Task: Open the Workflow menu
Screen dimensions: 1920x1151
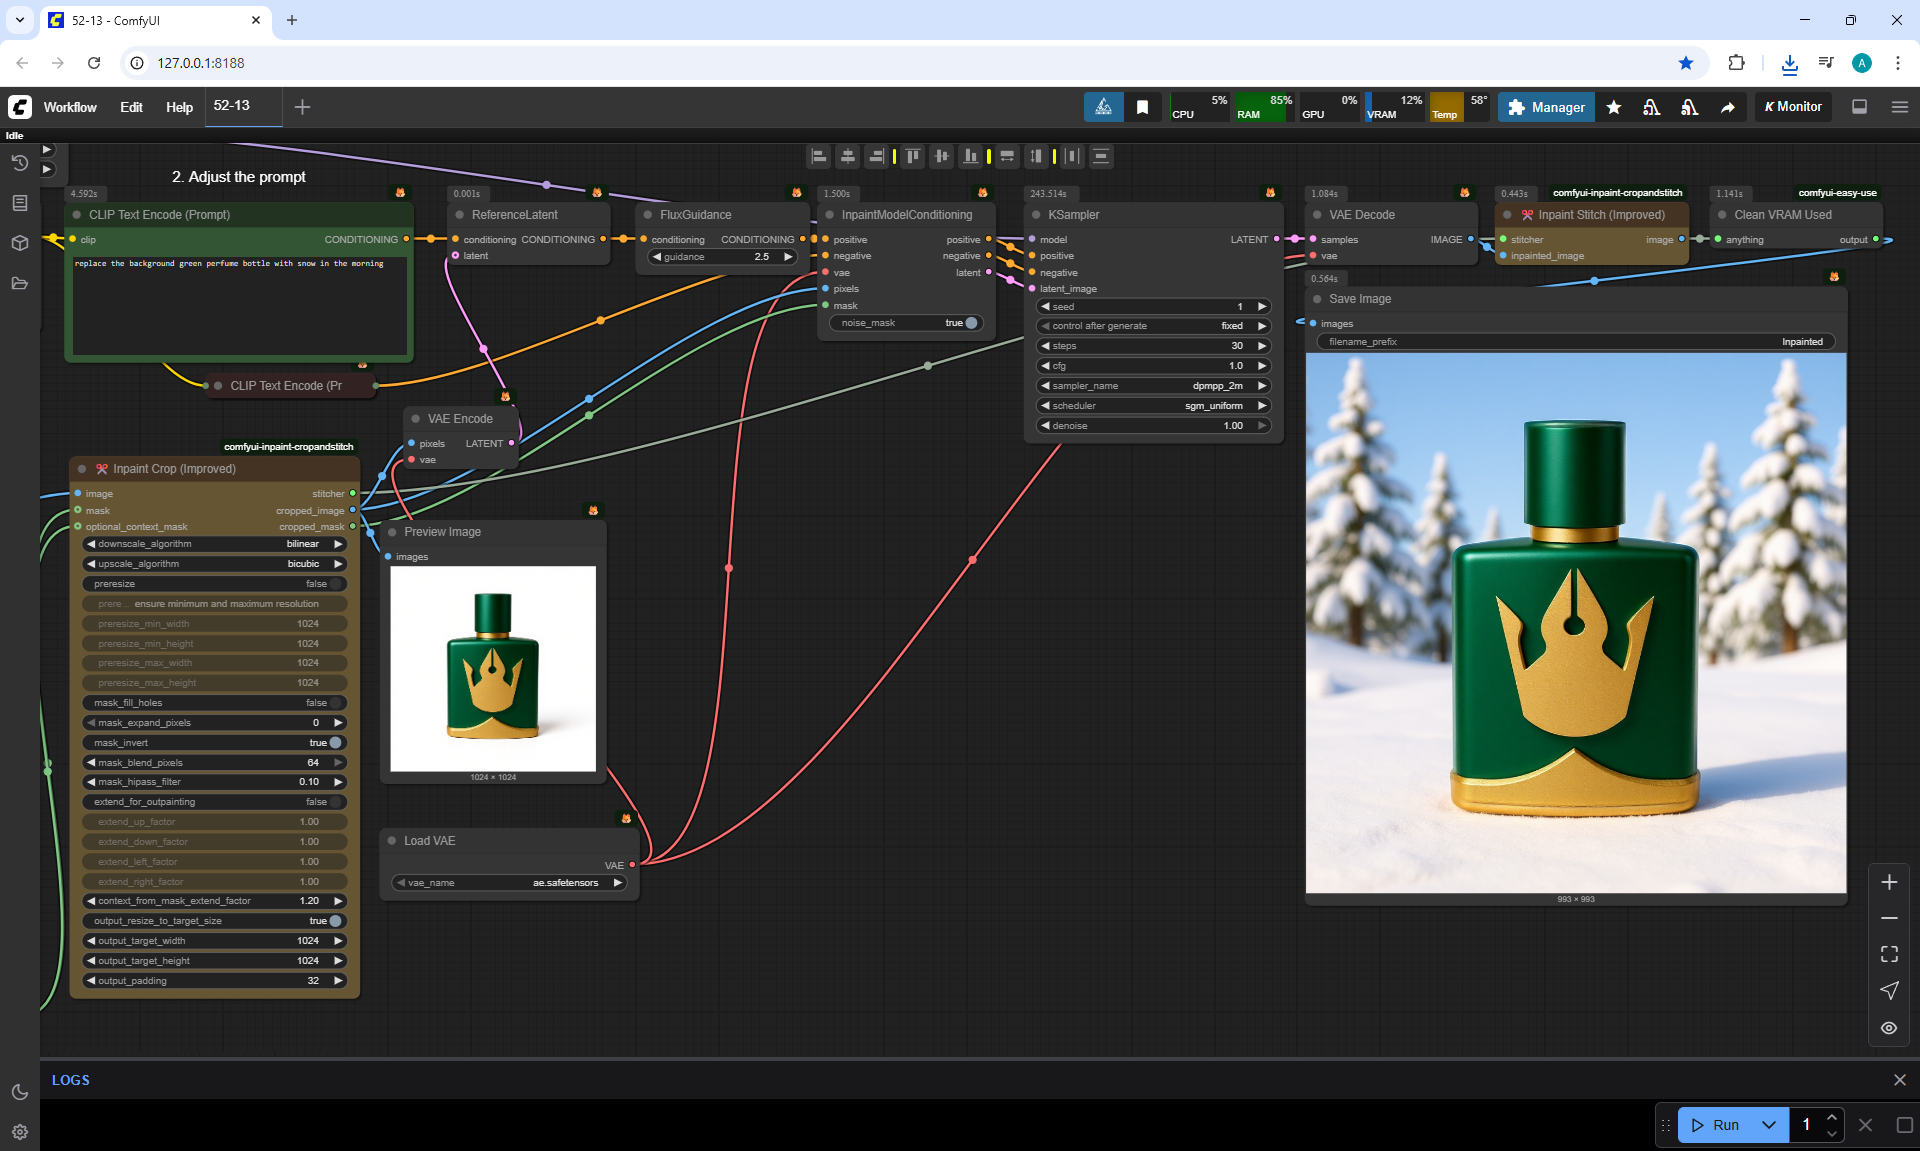Action: 70,107
